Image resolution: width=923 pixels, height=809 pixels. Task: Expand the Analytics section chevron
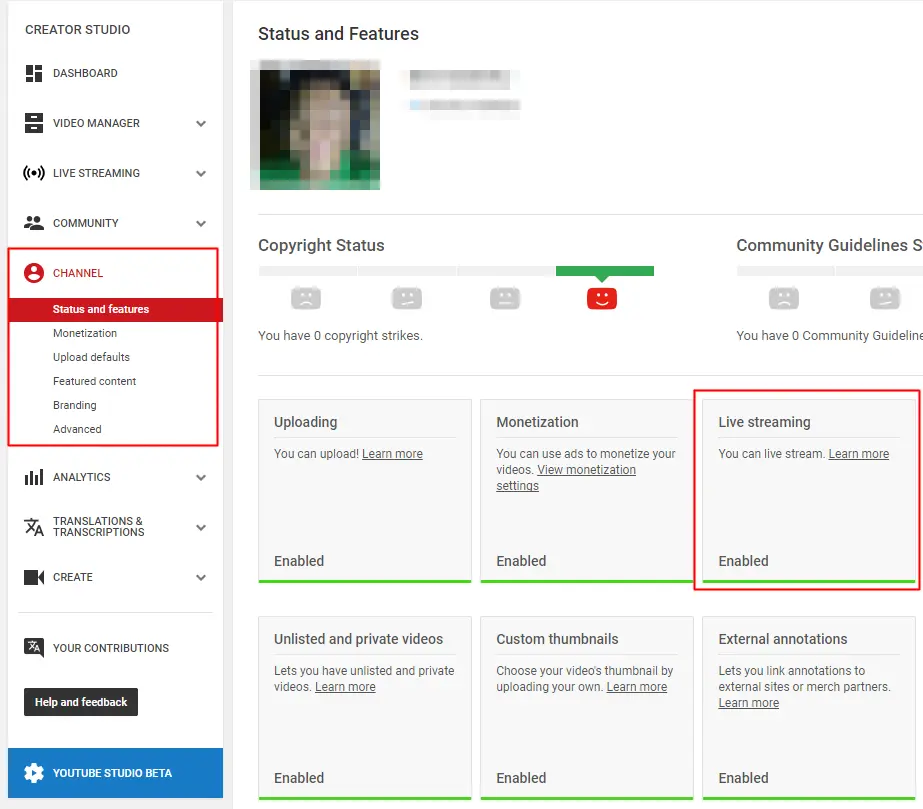click(201, 478)
